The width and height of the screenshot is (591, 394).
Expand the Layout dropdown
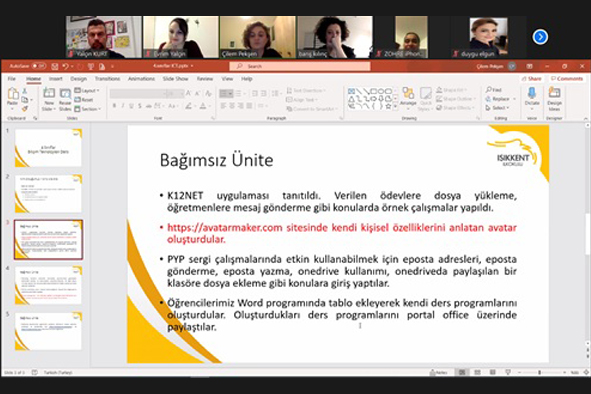87,90
